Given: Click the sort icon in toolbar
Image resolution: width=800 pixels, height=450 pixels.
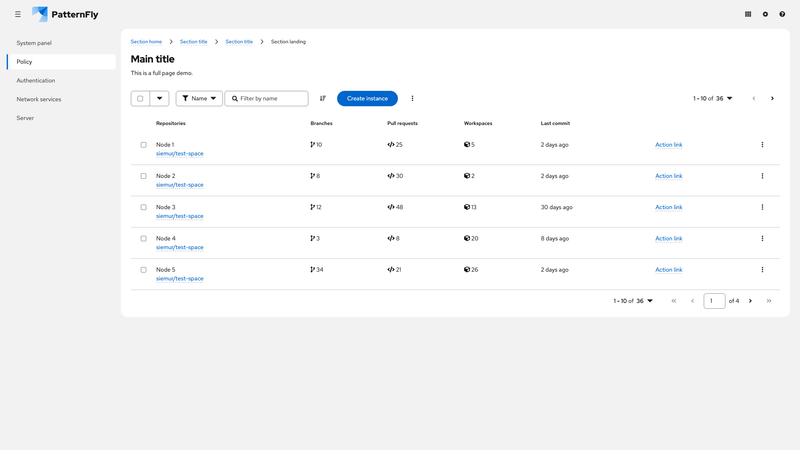Looking at the screenshot, I should 323,99.
